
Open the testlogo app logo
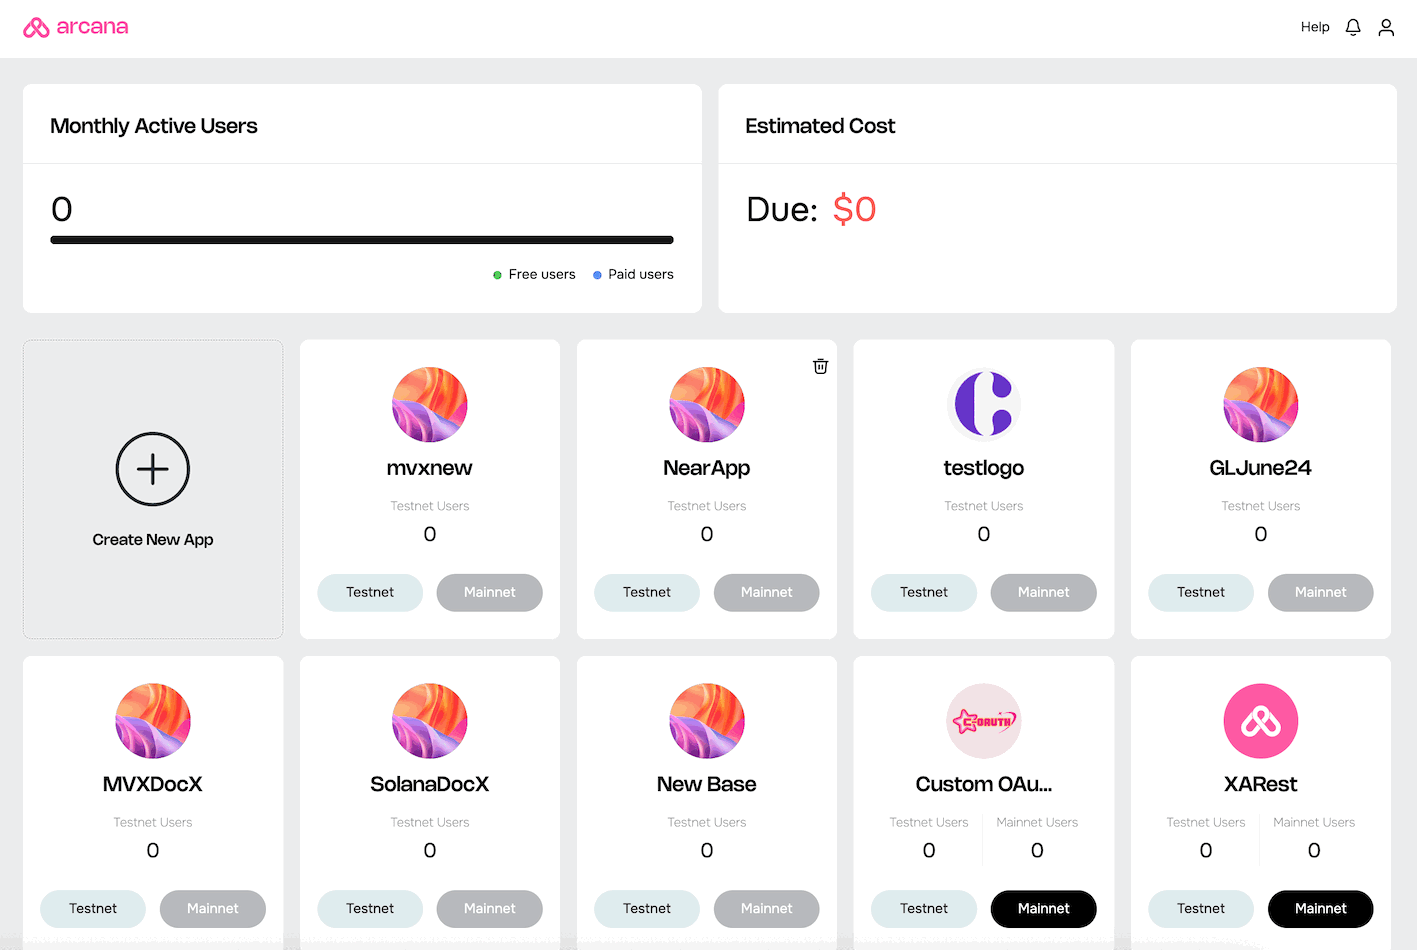pyautogui.click(x=984, y=404)
